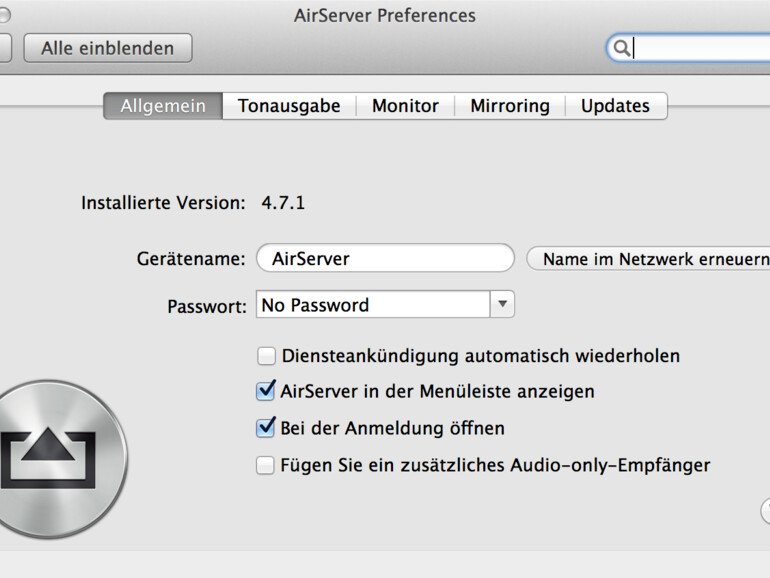
Task: Focus the search field in the toolbar
Action: point(700,48)
